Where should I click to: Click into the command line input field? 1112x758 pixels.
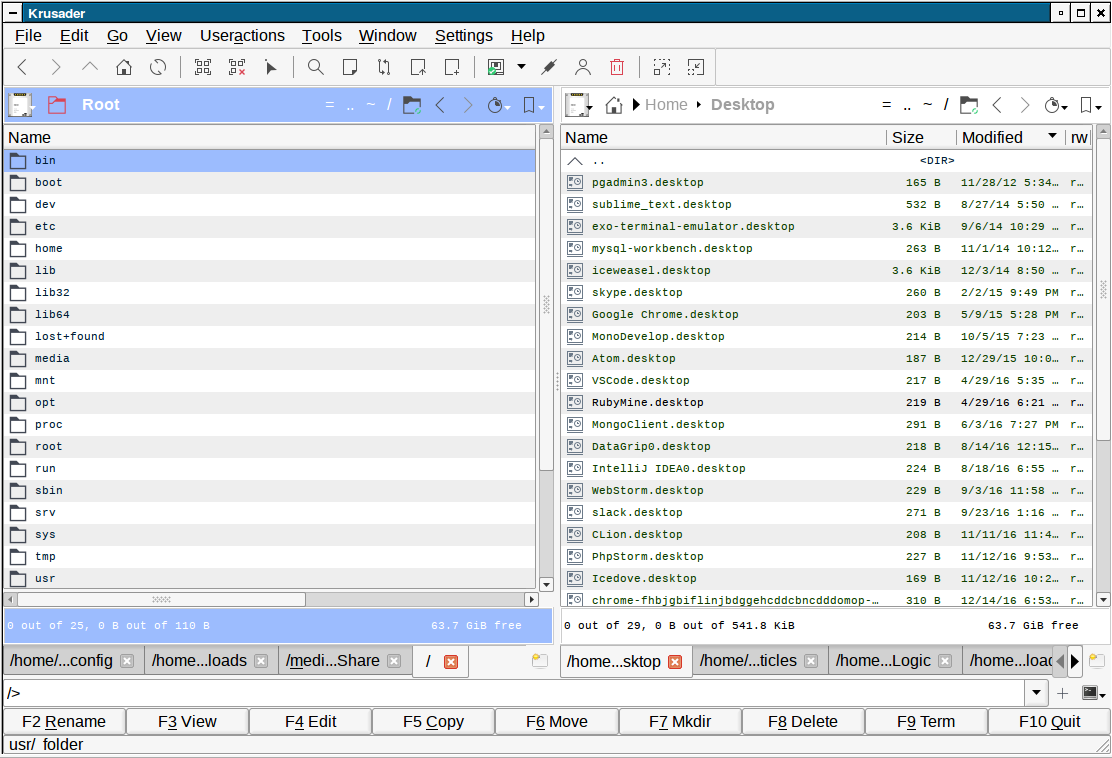pos(516,693)
